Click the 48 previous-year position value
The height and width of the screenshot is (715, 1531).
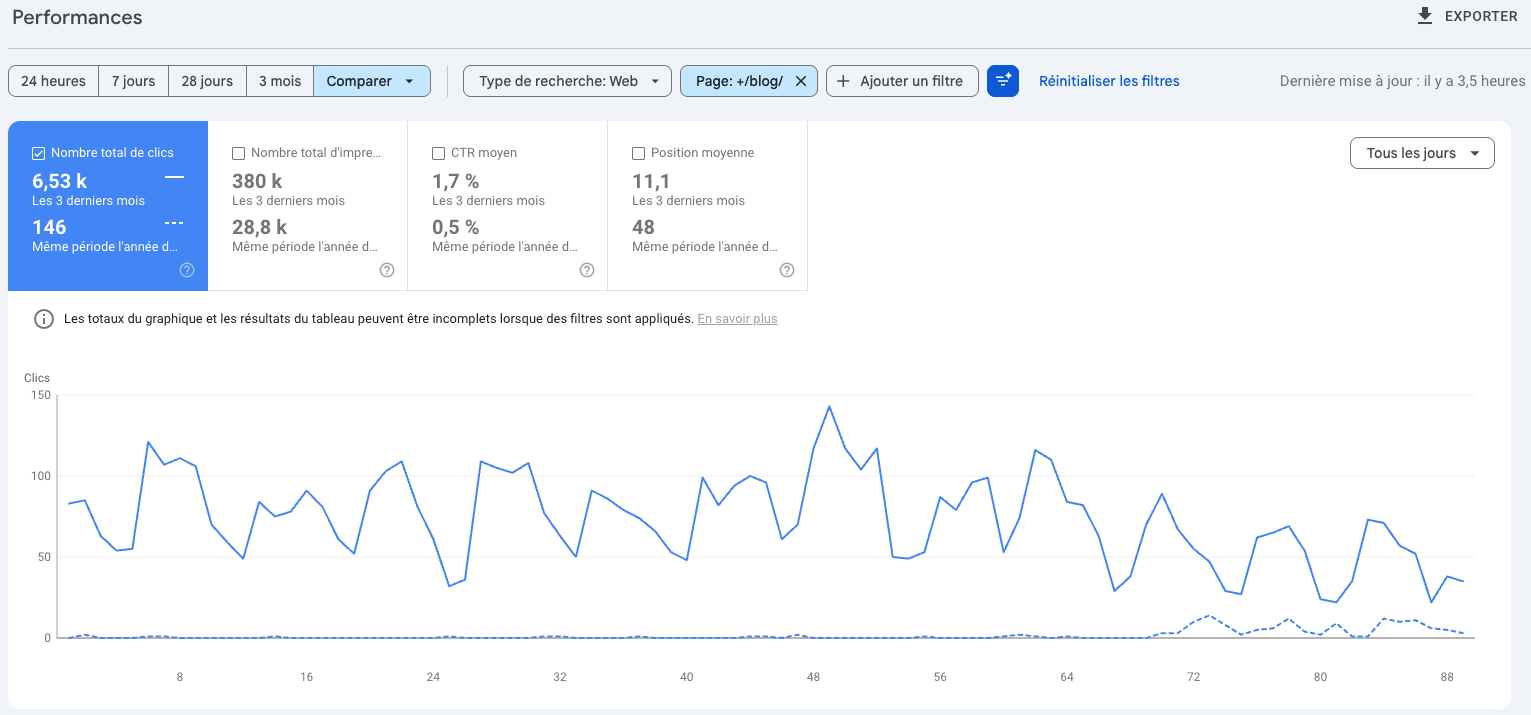click(643, 227)
